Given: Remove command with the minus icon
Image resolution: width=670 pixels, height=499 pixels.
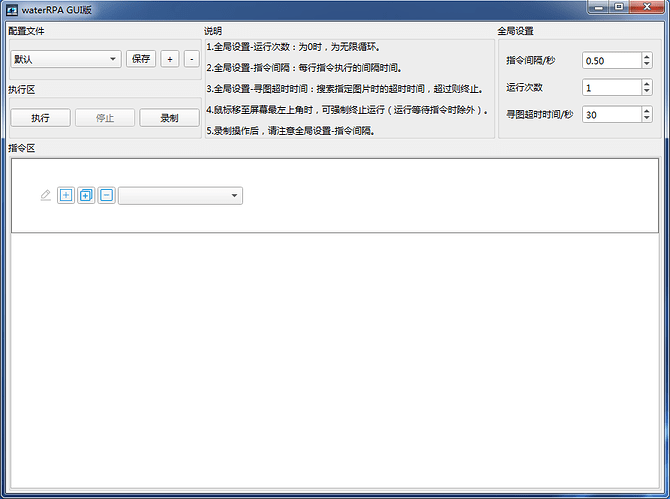Looking at the screenshot, I should [x=106, y=195].
